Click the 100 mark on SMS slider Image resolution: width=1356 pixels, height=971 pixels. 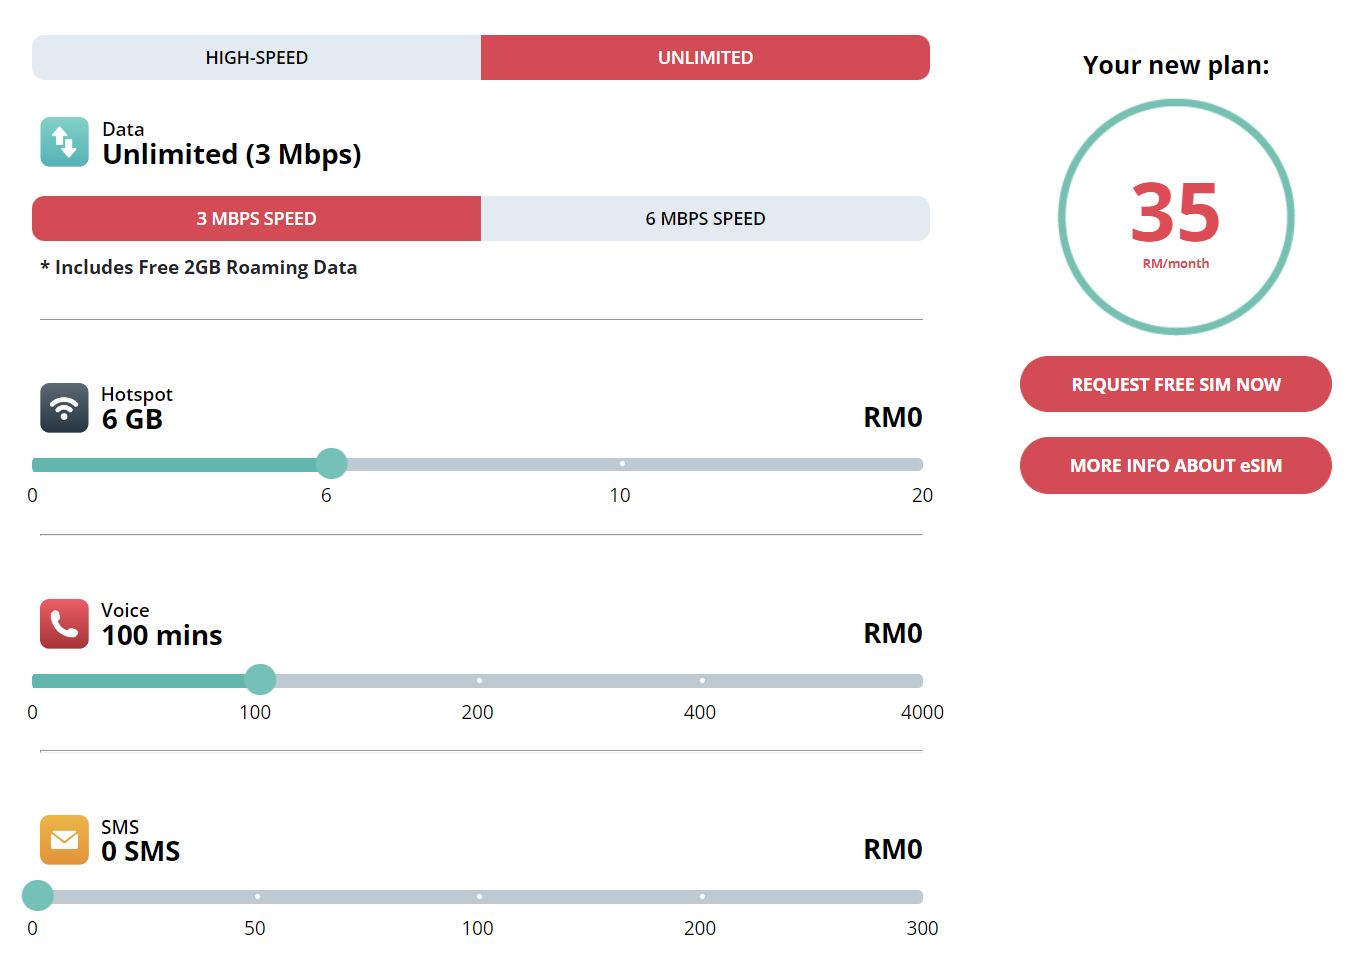[478, 895]
